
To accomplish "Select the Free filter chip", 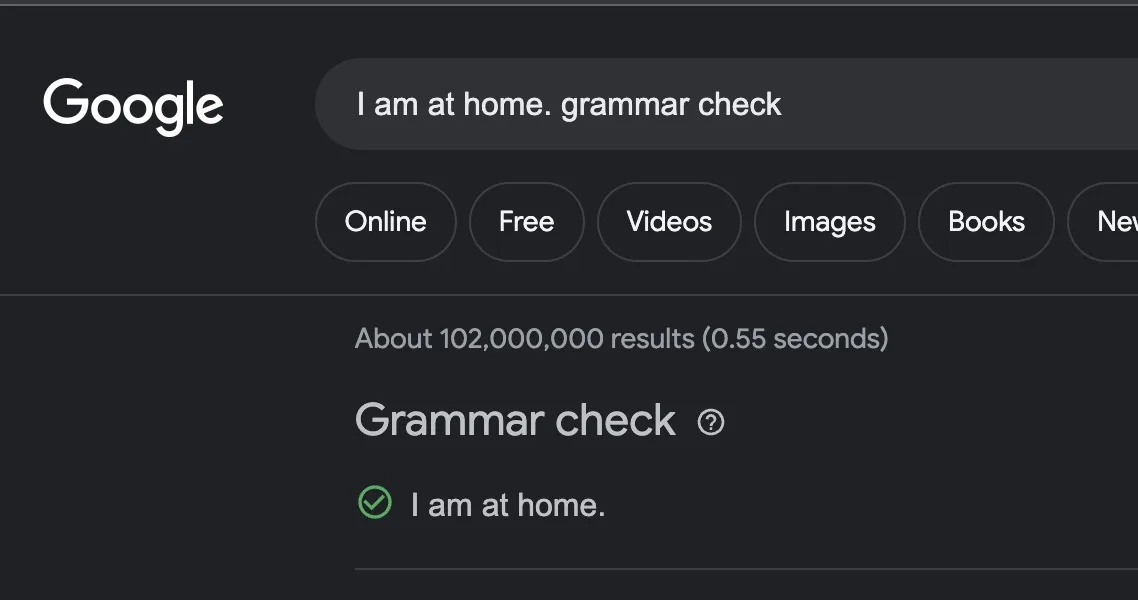I will 526,221.
